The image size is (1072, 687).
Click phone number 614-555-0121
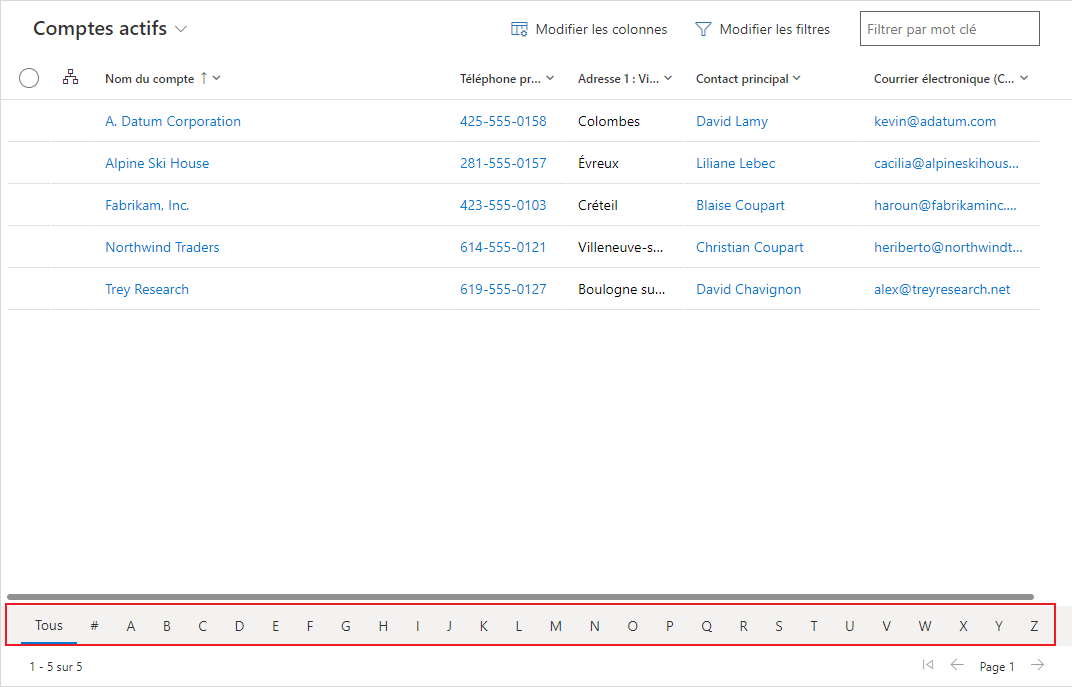503,247
